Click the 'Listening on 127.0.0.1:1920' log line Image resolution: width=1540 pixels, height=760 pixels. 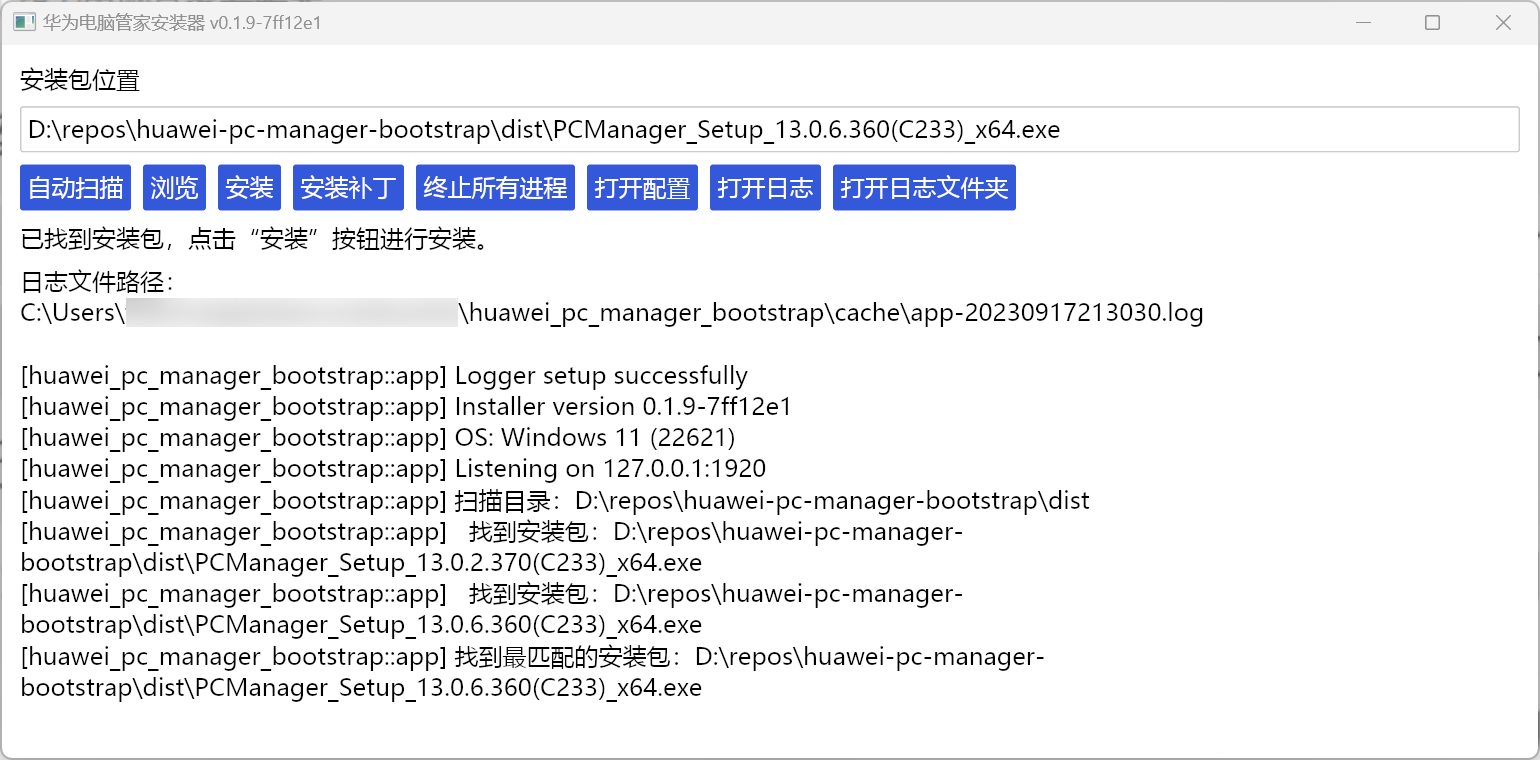tap(393, 469)
